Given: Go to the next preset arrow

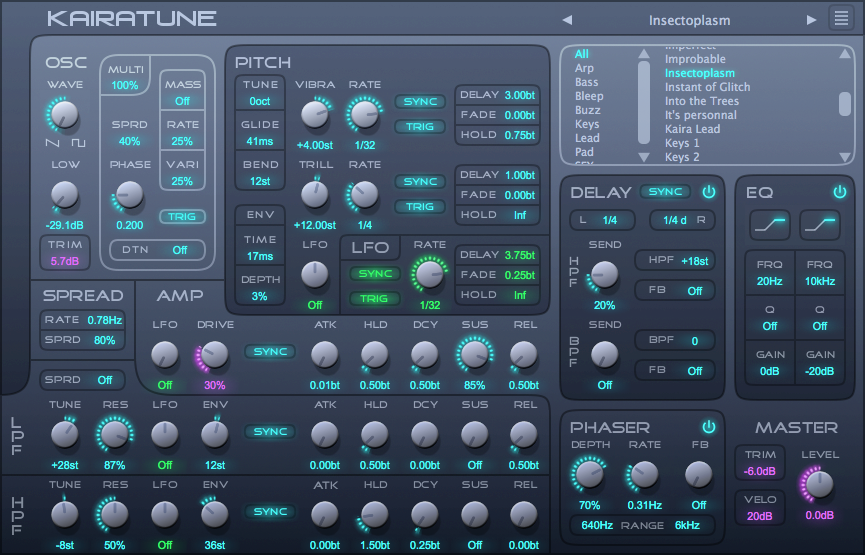Looking at the screenshot, I should pos(812,19).
